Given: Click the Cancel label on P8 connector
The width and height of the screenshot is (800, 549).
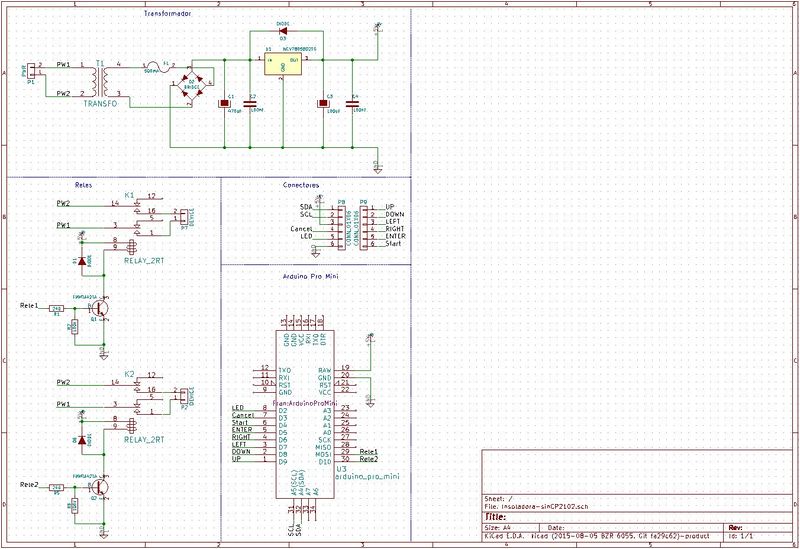Looking at the screenshot, I should pyautogui.click(x=301, y=229).
